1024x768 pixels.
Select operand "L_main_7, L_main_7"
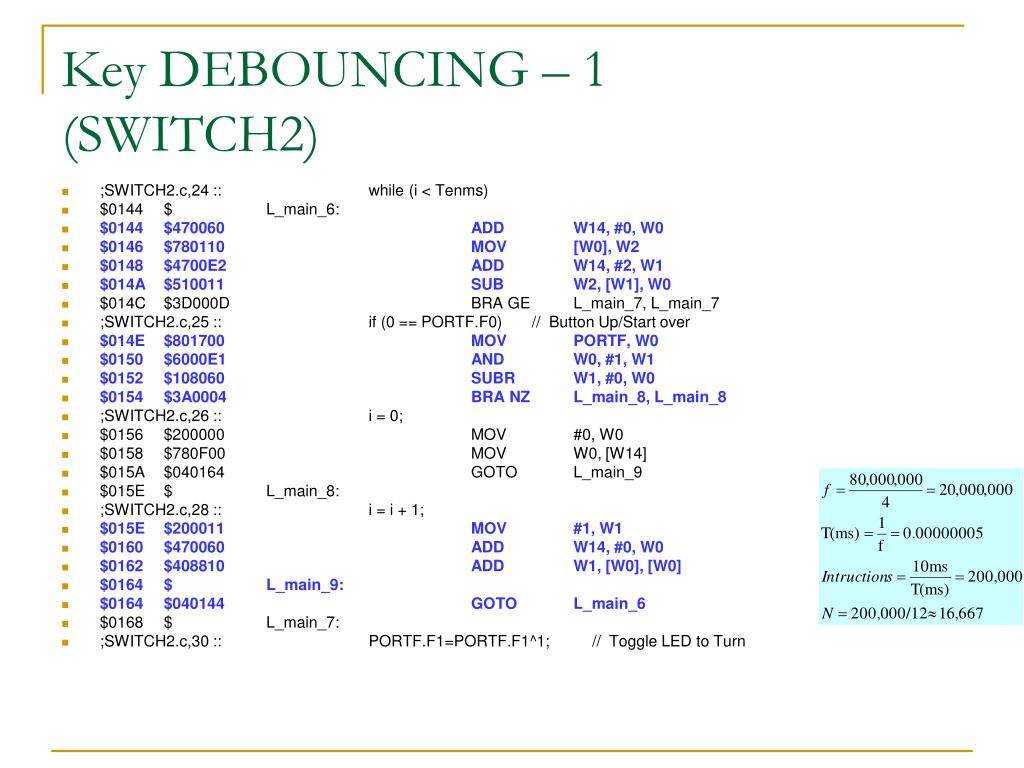[646, 304]
